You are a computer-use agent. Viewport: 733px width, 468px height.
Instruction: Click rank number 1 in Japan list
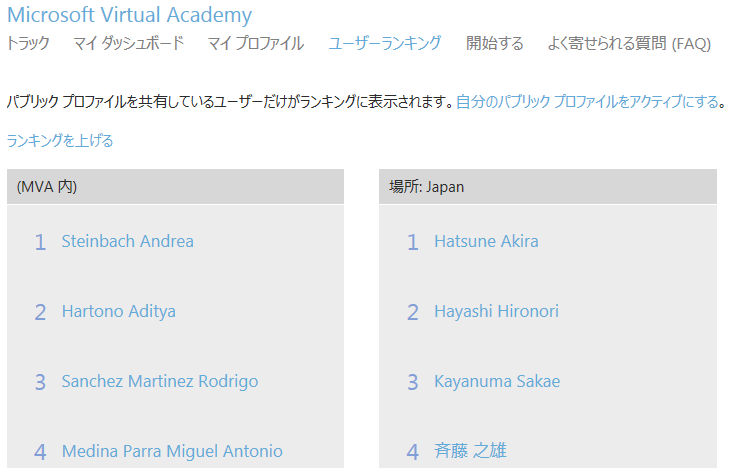coord(412,242)
